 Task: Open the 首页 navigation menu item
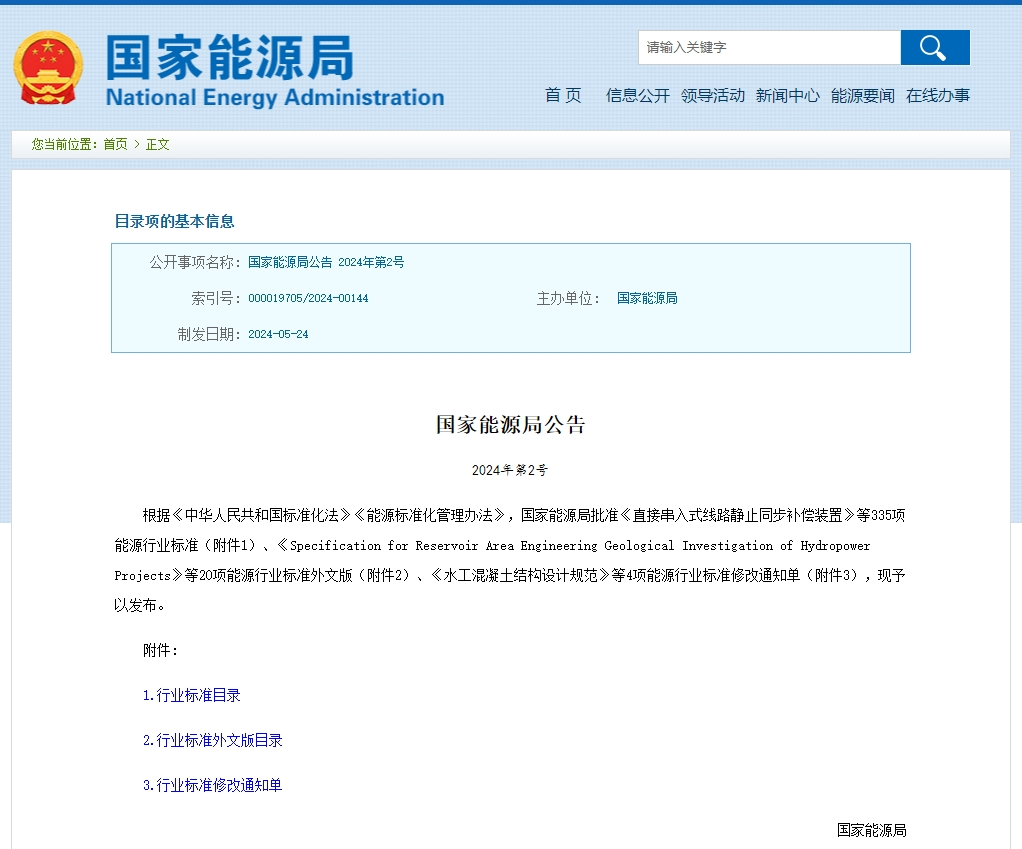(x=563, y=96)
